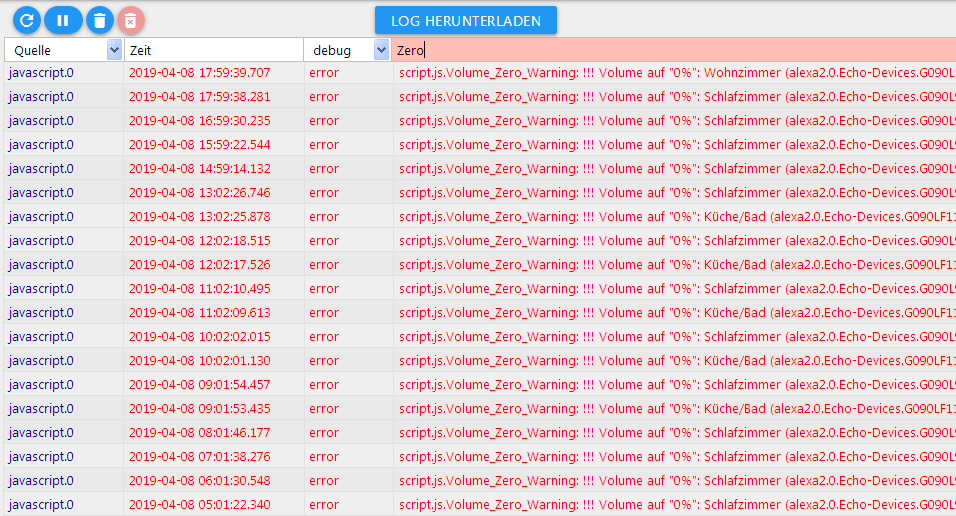Click error level in the 17:59:38.281 row
The height and width of the screenshot is (516, 956).
[x=324, y=96]
